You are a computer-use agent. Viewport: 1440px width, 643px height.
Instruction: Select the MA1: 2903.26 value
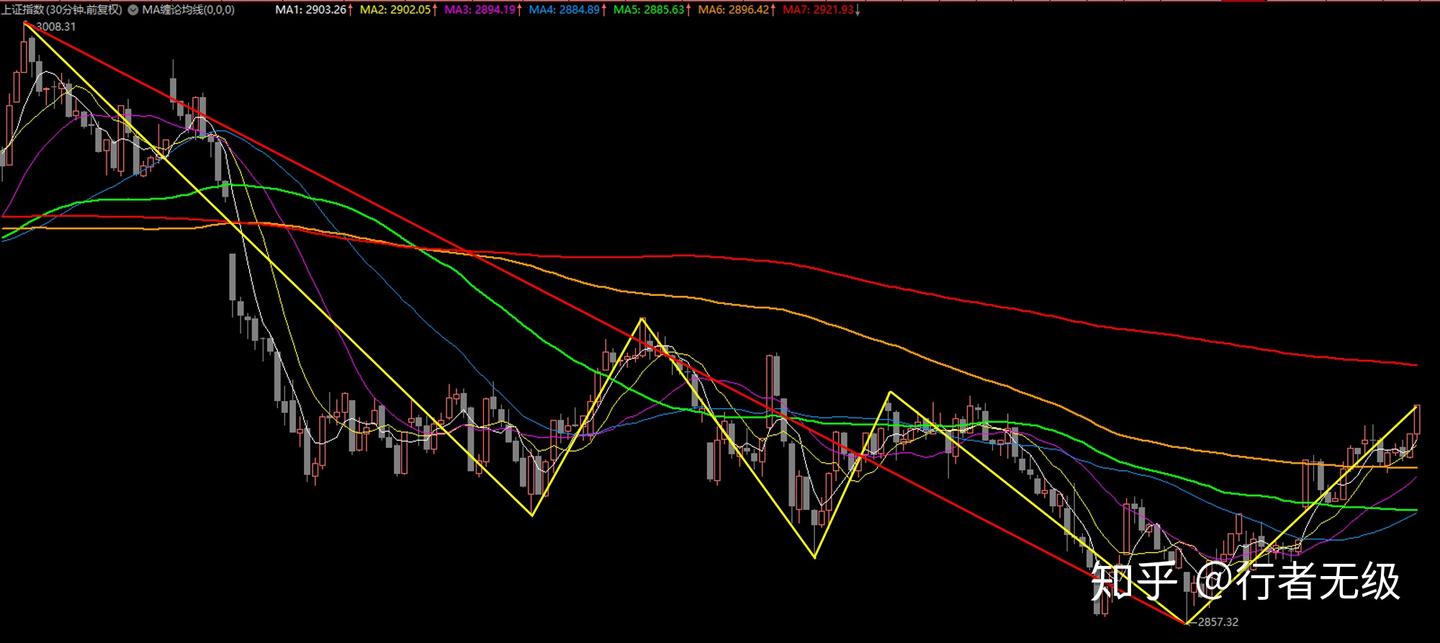tap(311, 9)
